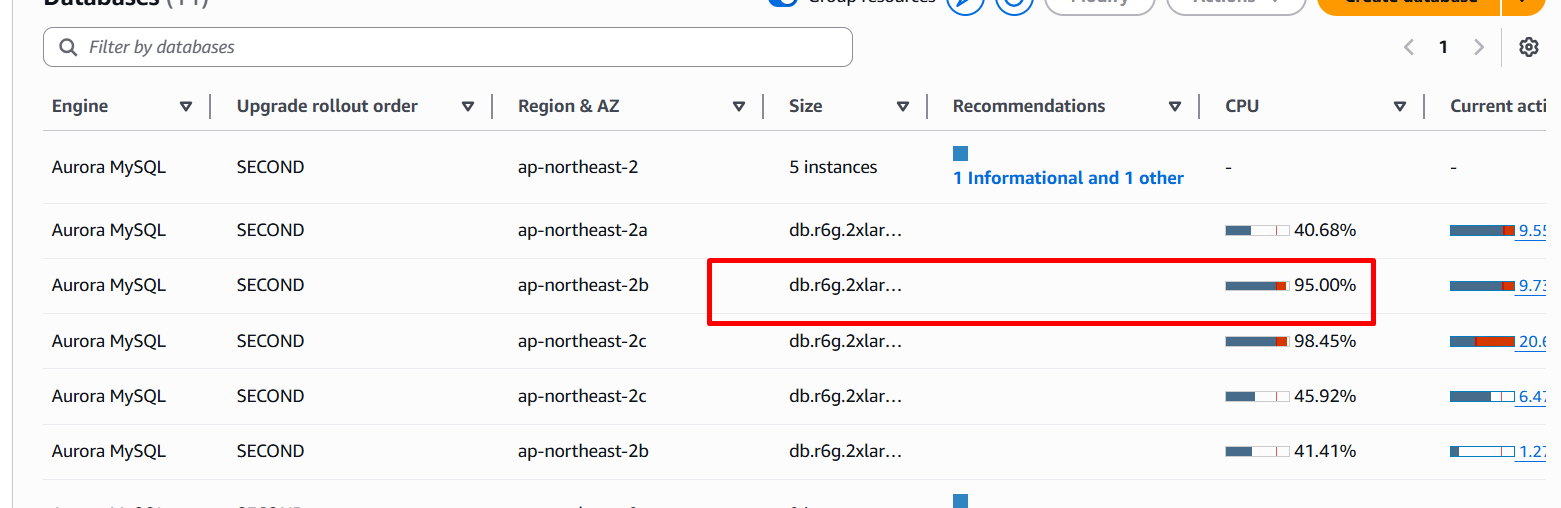Click 'db.r6g.2xlar…' in the 45.92% CPU row
Screen dimensions: 1561x508
(x=846, y=396)
